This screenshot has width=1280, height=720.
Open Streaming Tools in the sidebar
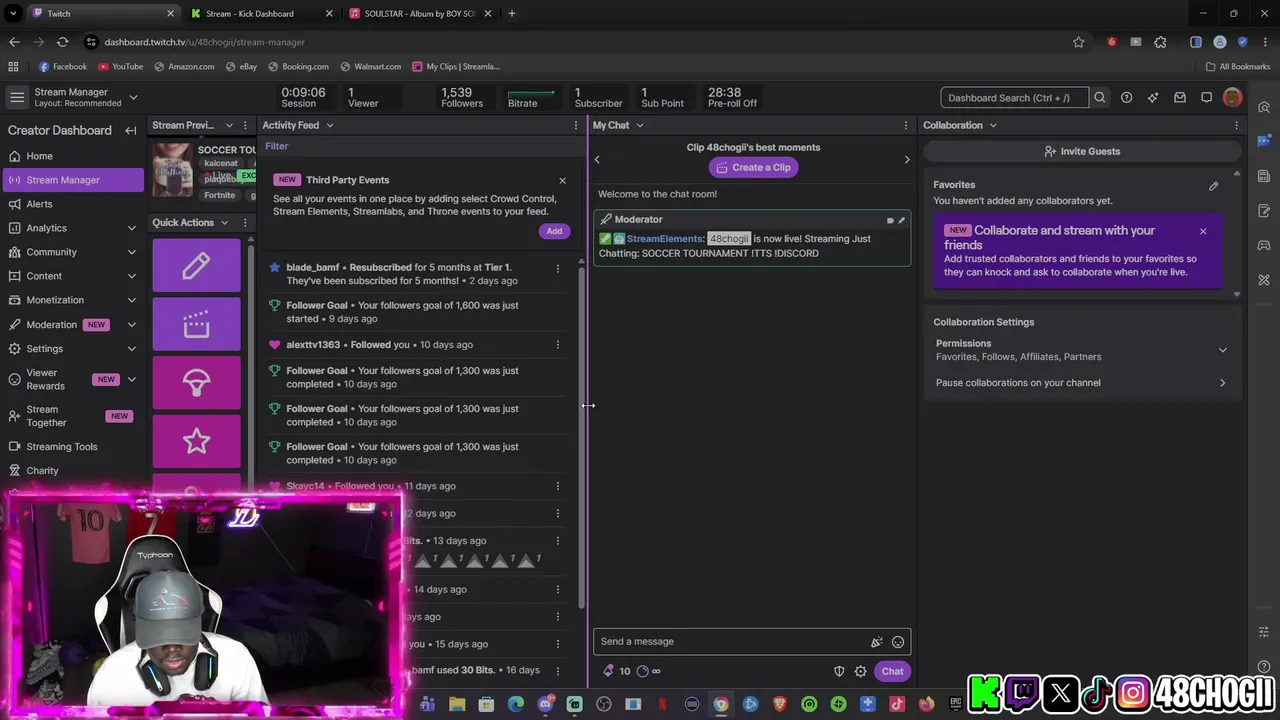point(72,447)
